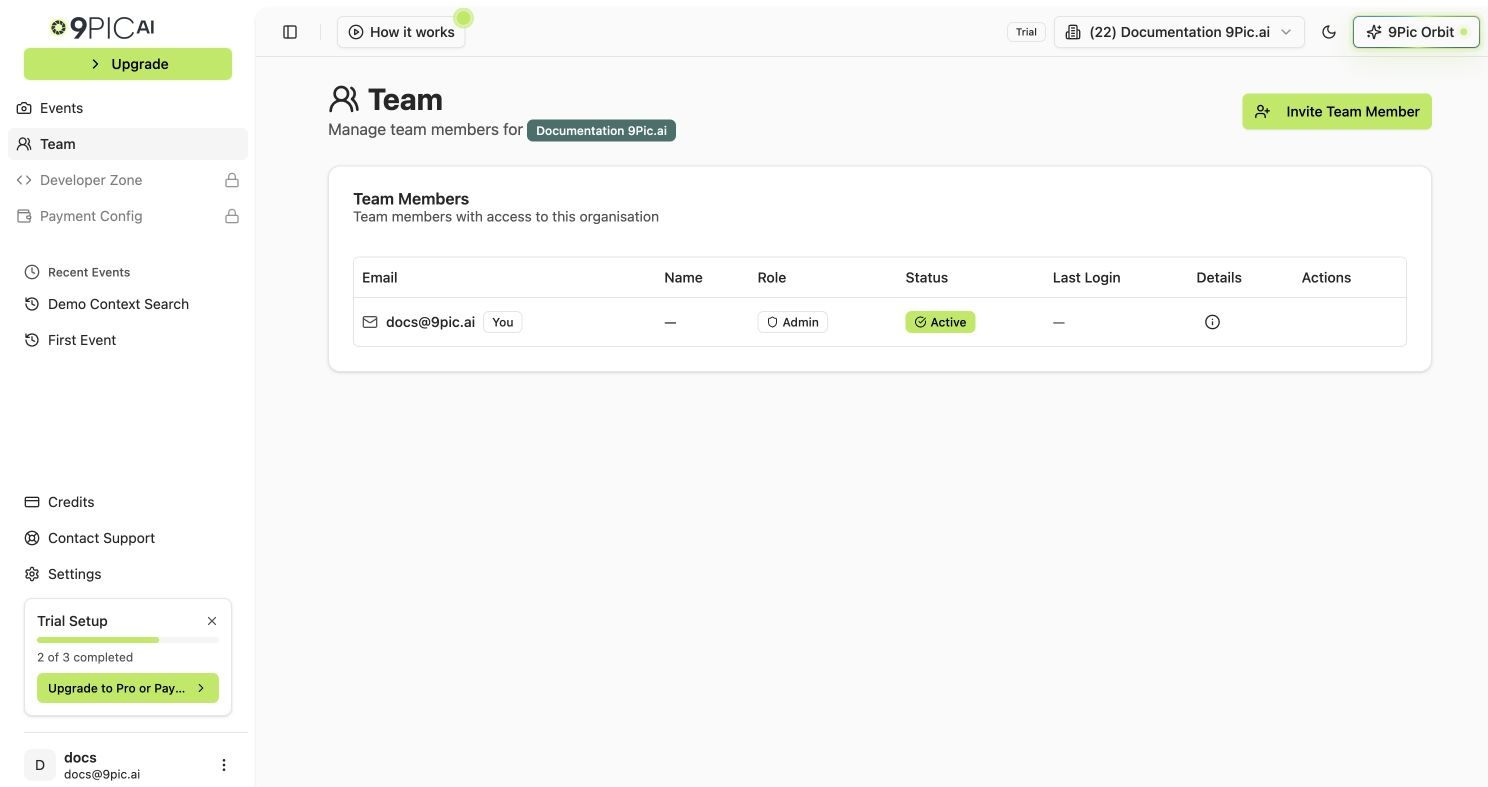
Task: Click the Active status badge
Action: 940,322
